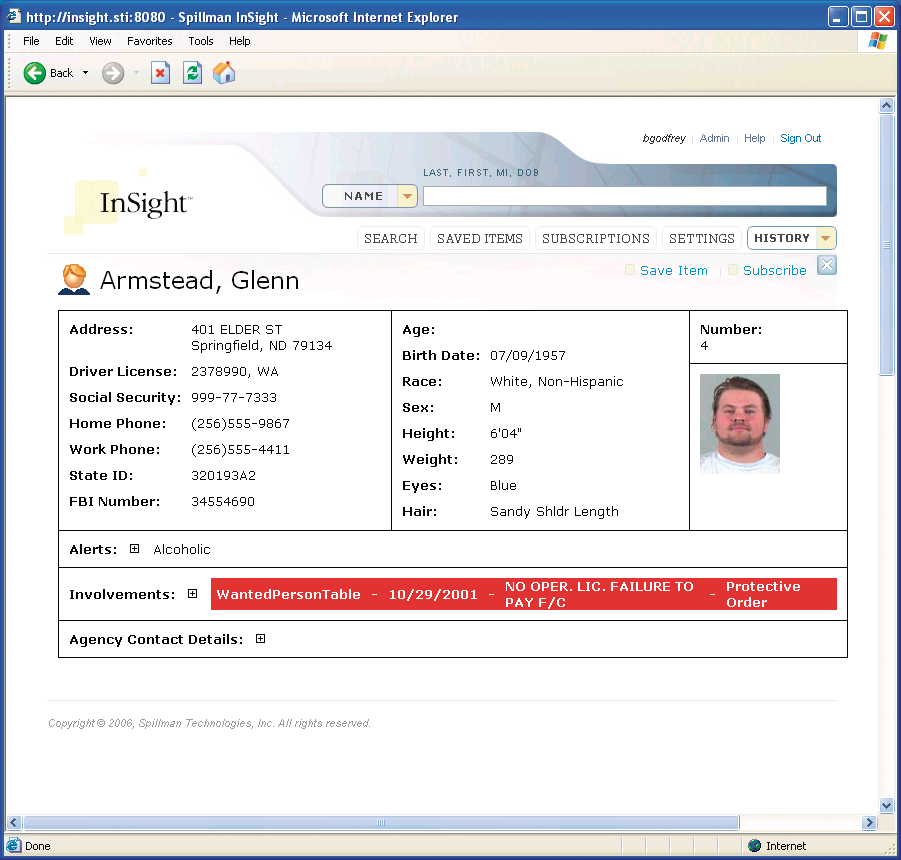Stop page loading with the red X icon
The height and width of the screenshot is (860, 901).
pos(160,72)
